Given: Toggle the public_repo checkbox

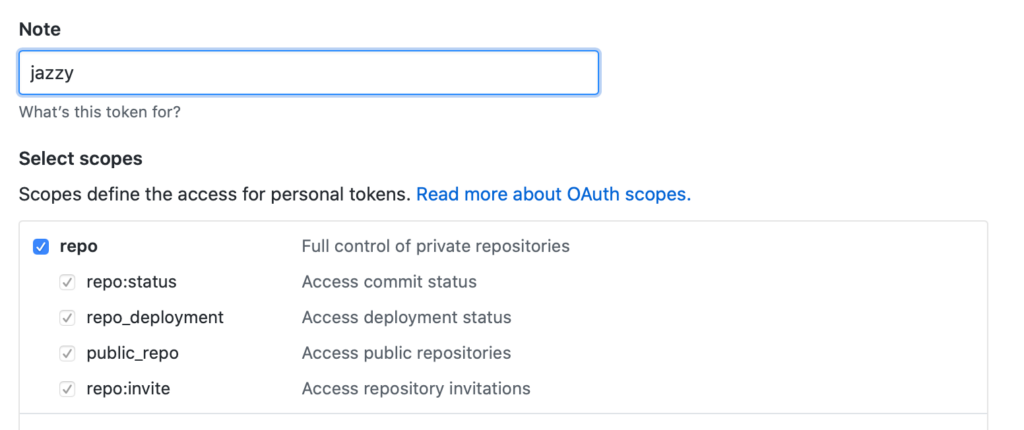Looking at the screenshot, I should [67, 354].
